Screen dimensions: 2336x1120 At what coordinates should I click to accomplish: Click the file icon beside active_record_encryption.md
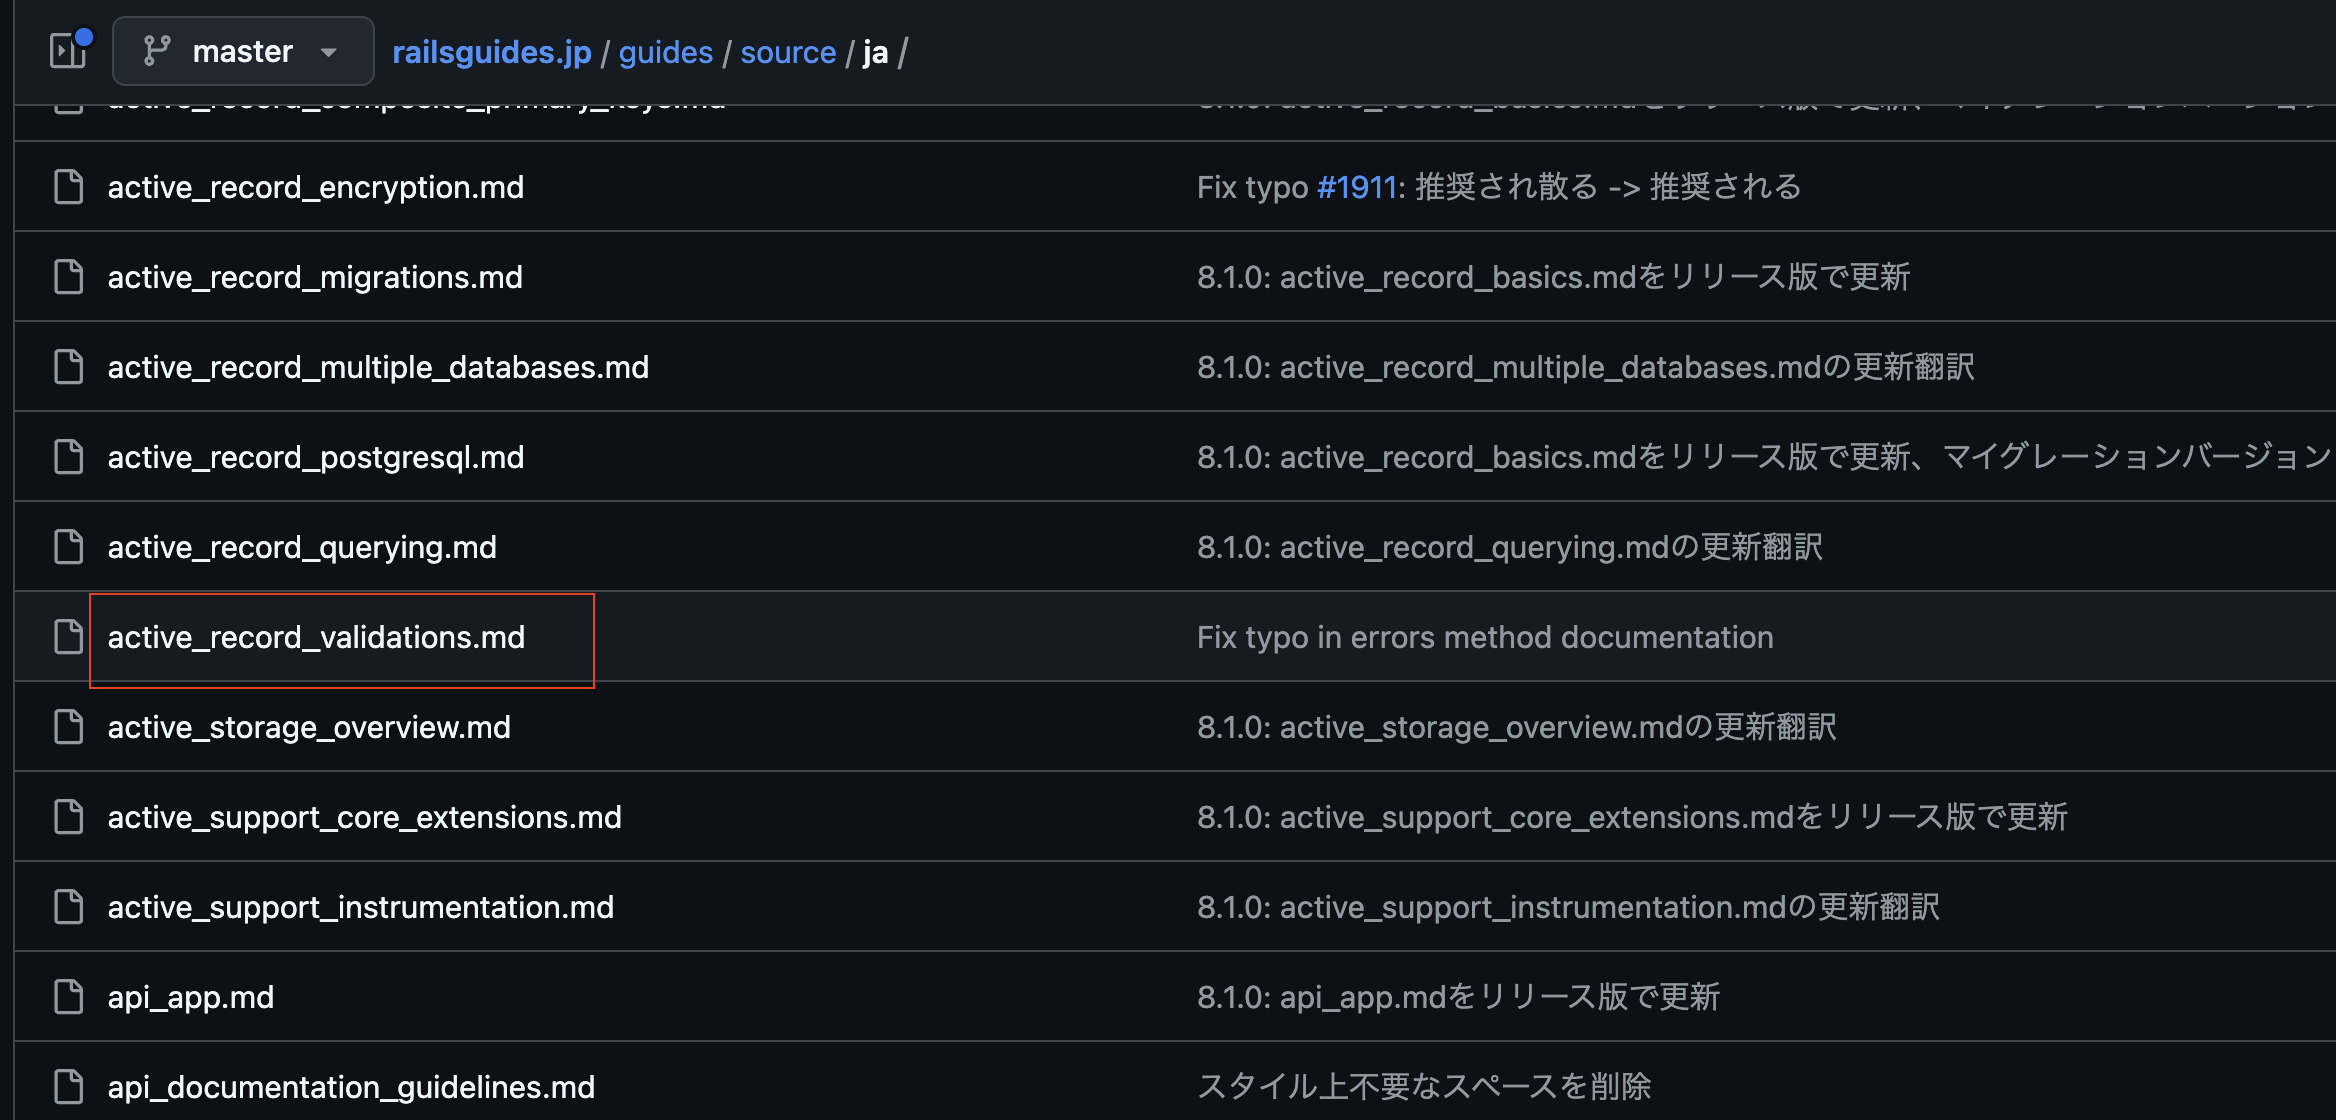(67, 186)
